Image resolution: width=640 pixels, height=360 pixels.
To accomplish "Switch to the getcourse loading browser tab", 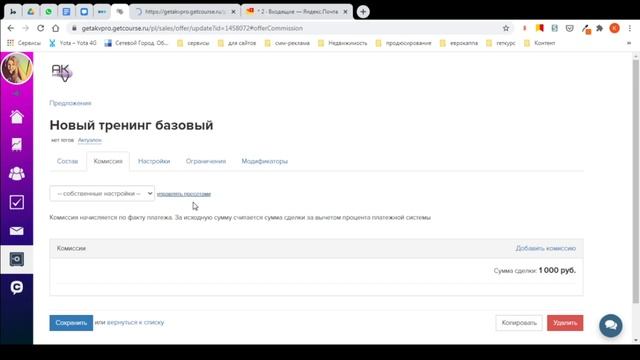I will 185,12.
